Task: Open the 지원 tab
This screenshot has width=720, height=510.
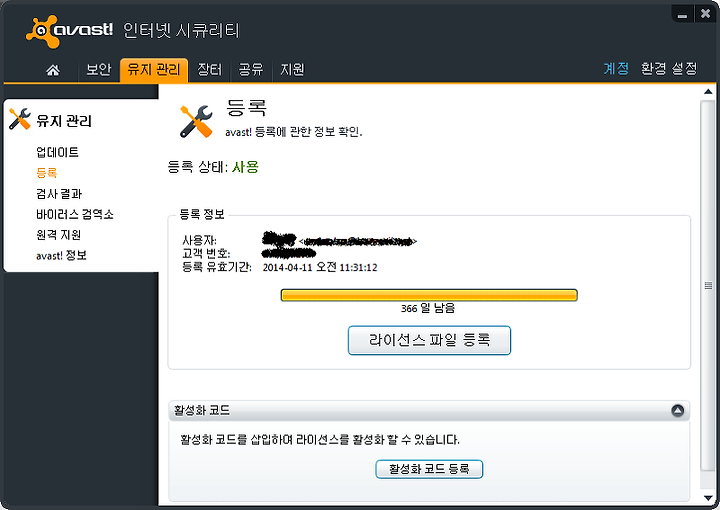Action: 292,70
